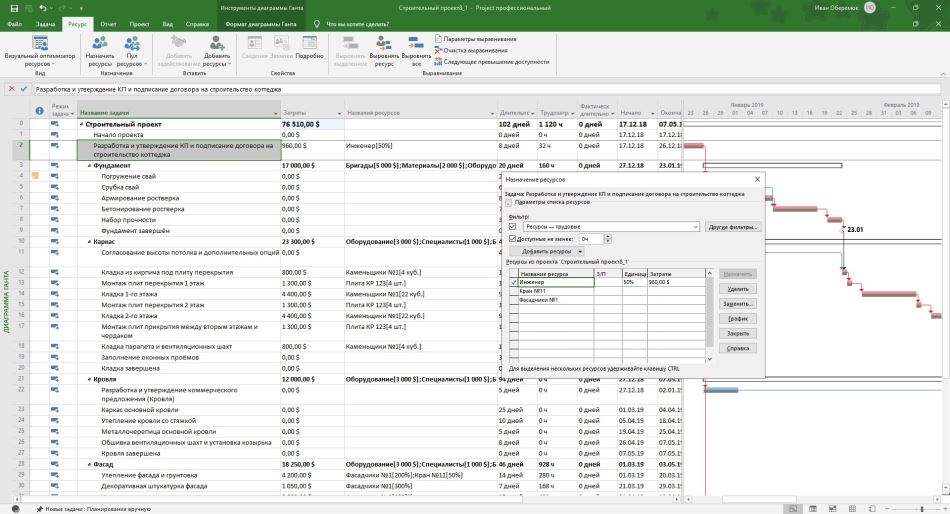Screen dimensions: 950x514
Task: Open Название задачи column filter dropdown
Action: 276,113
